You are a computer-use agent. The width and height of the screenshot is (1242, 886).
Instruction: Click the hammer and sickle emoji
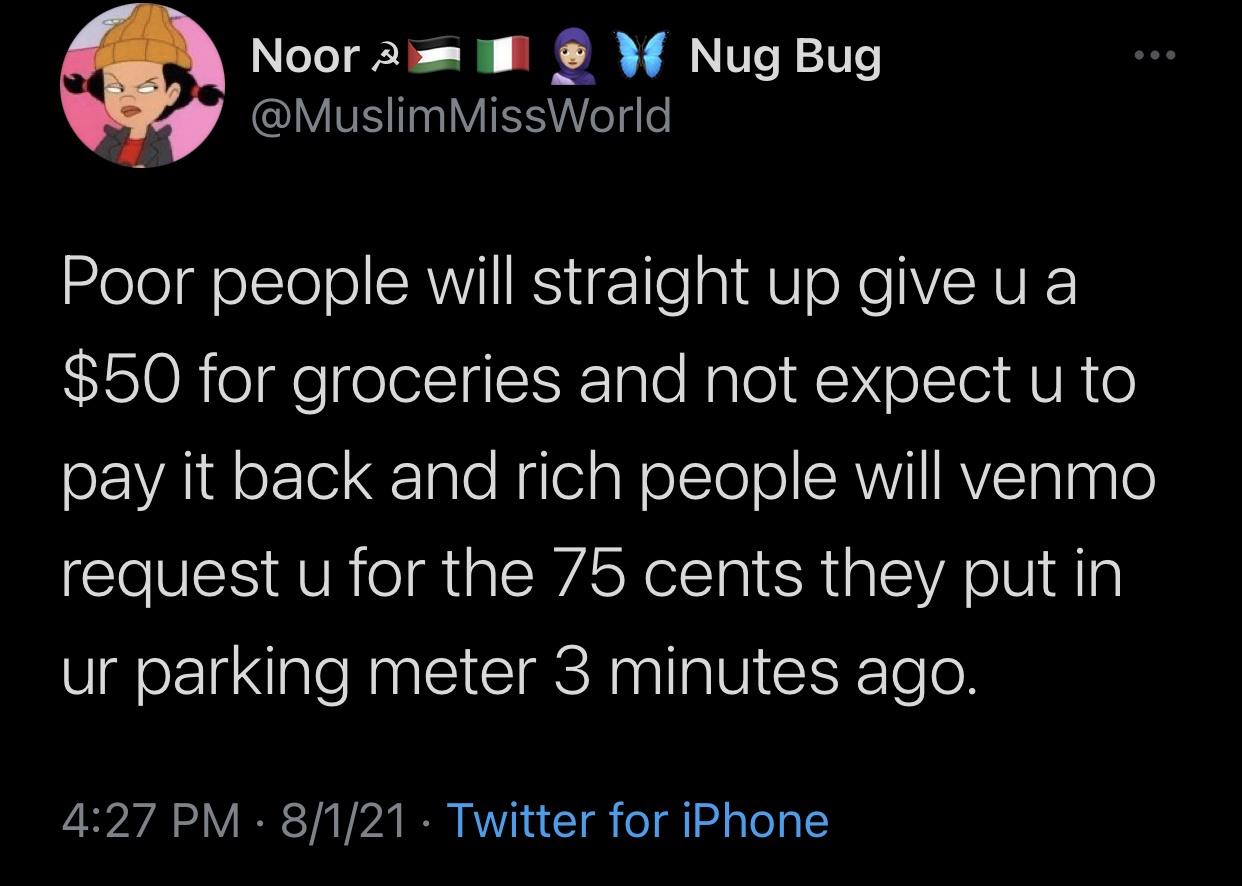[383, 57]
